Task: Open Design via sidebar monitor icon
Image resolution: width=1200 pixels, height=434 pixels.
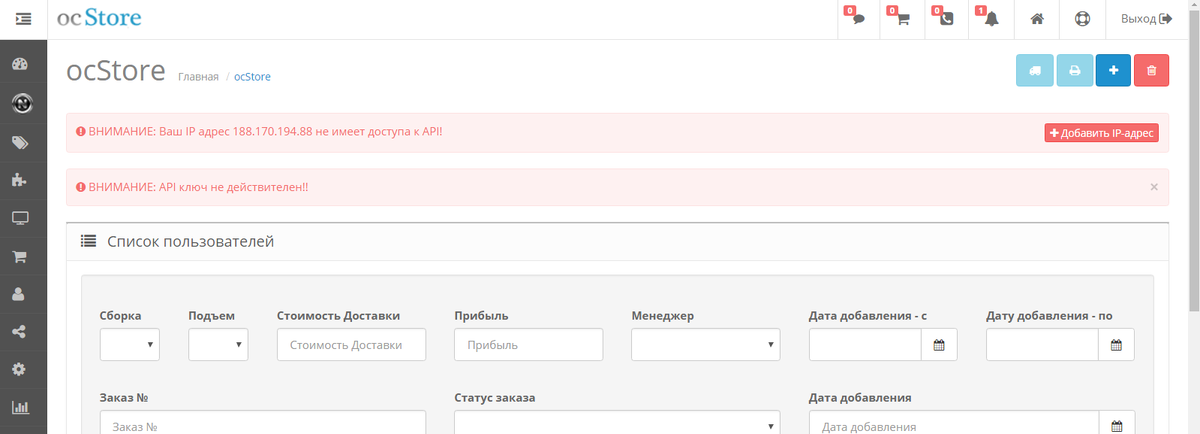Action: point(19,218)
